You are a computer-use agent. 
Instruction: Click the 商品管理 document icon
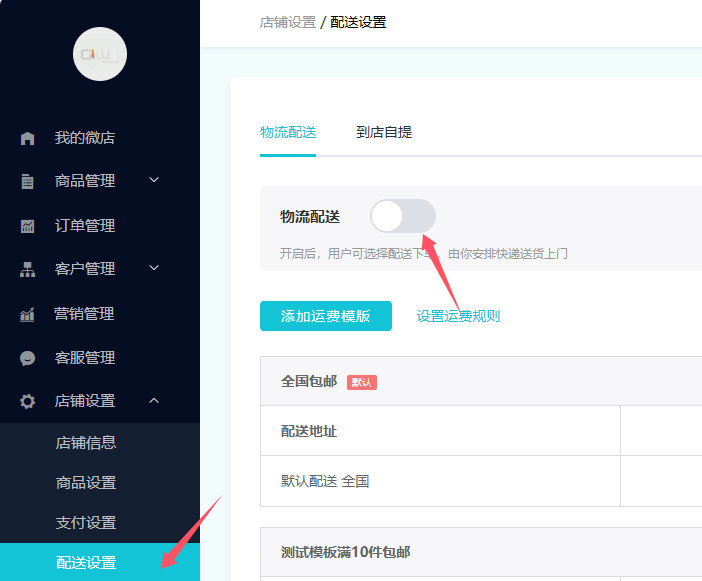(27, 181)
